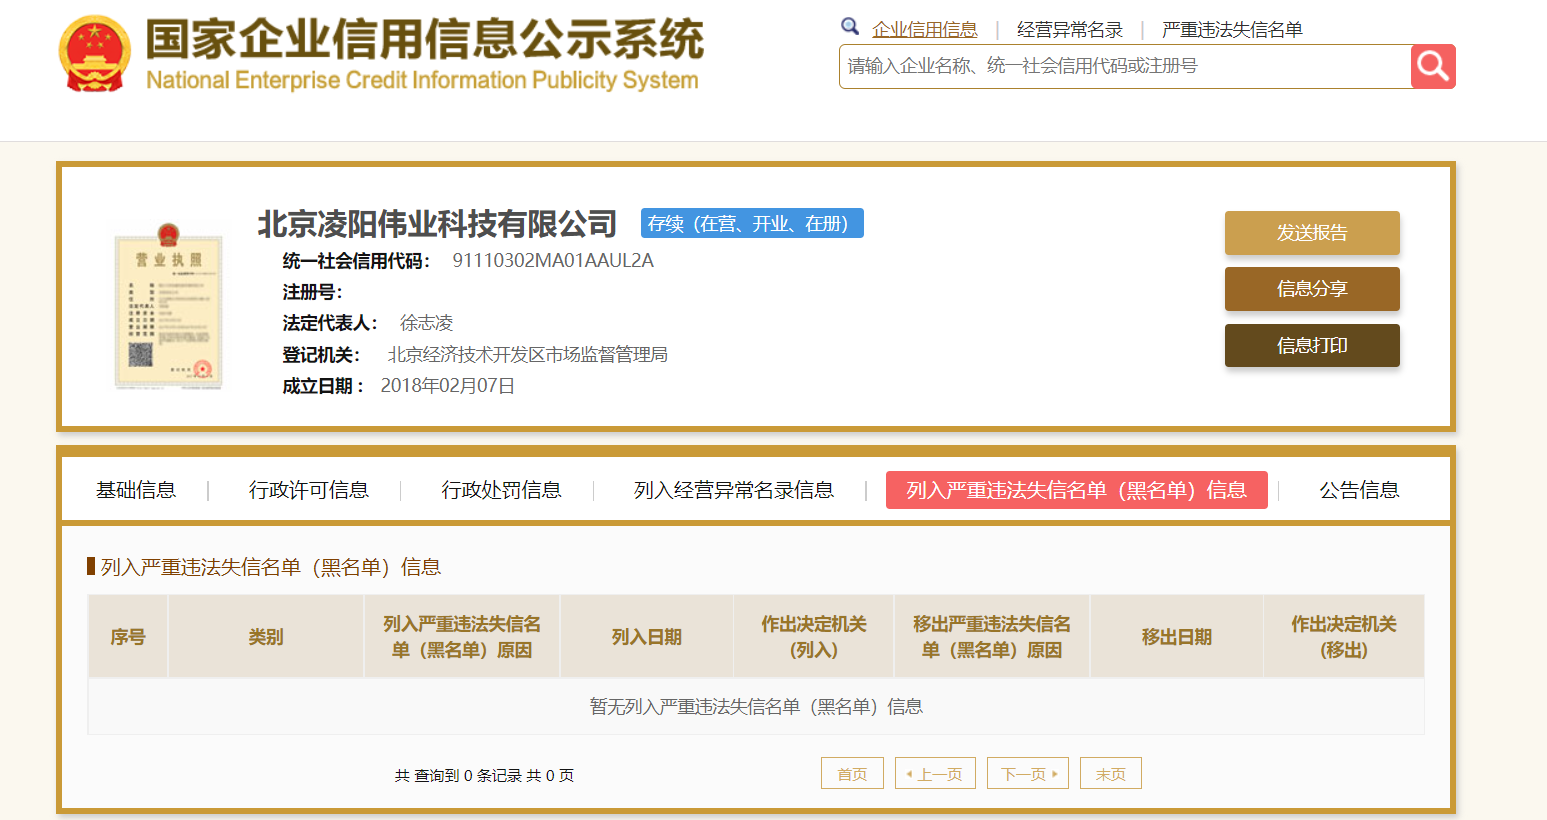1547x820 pixels.
Task: Select the highlighted 列入严重违法失信名单（黑名单）信息 tab
Action: tap(1077, 490)
